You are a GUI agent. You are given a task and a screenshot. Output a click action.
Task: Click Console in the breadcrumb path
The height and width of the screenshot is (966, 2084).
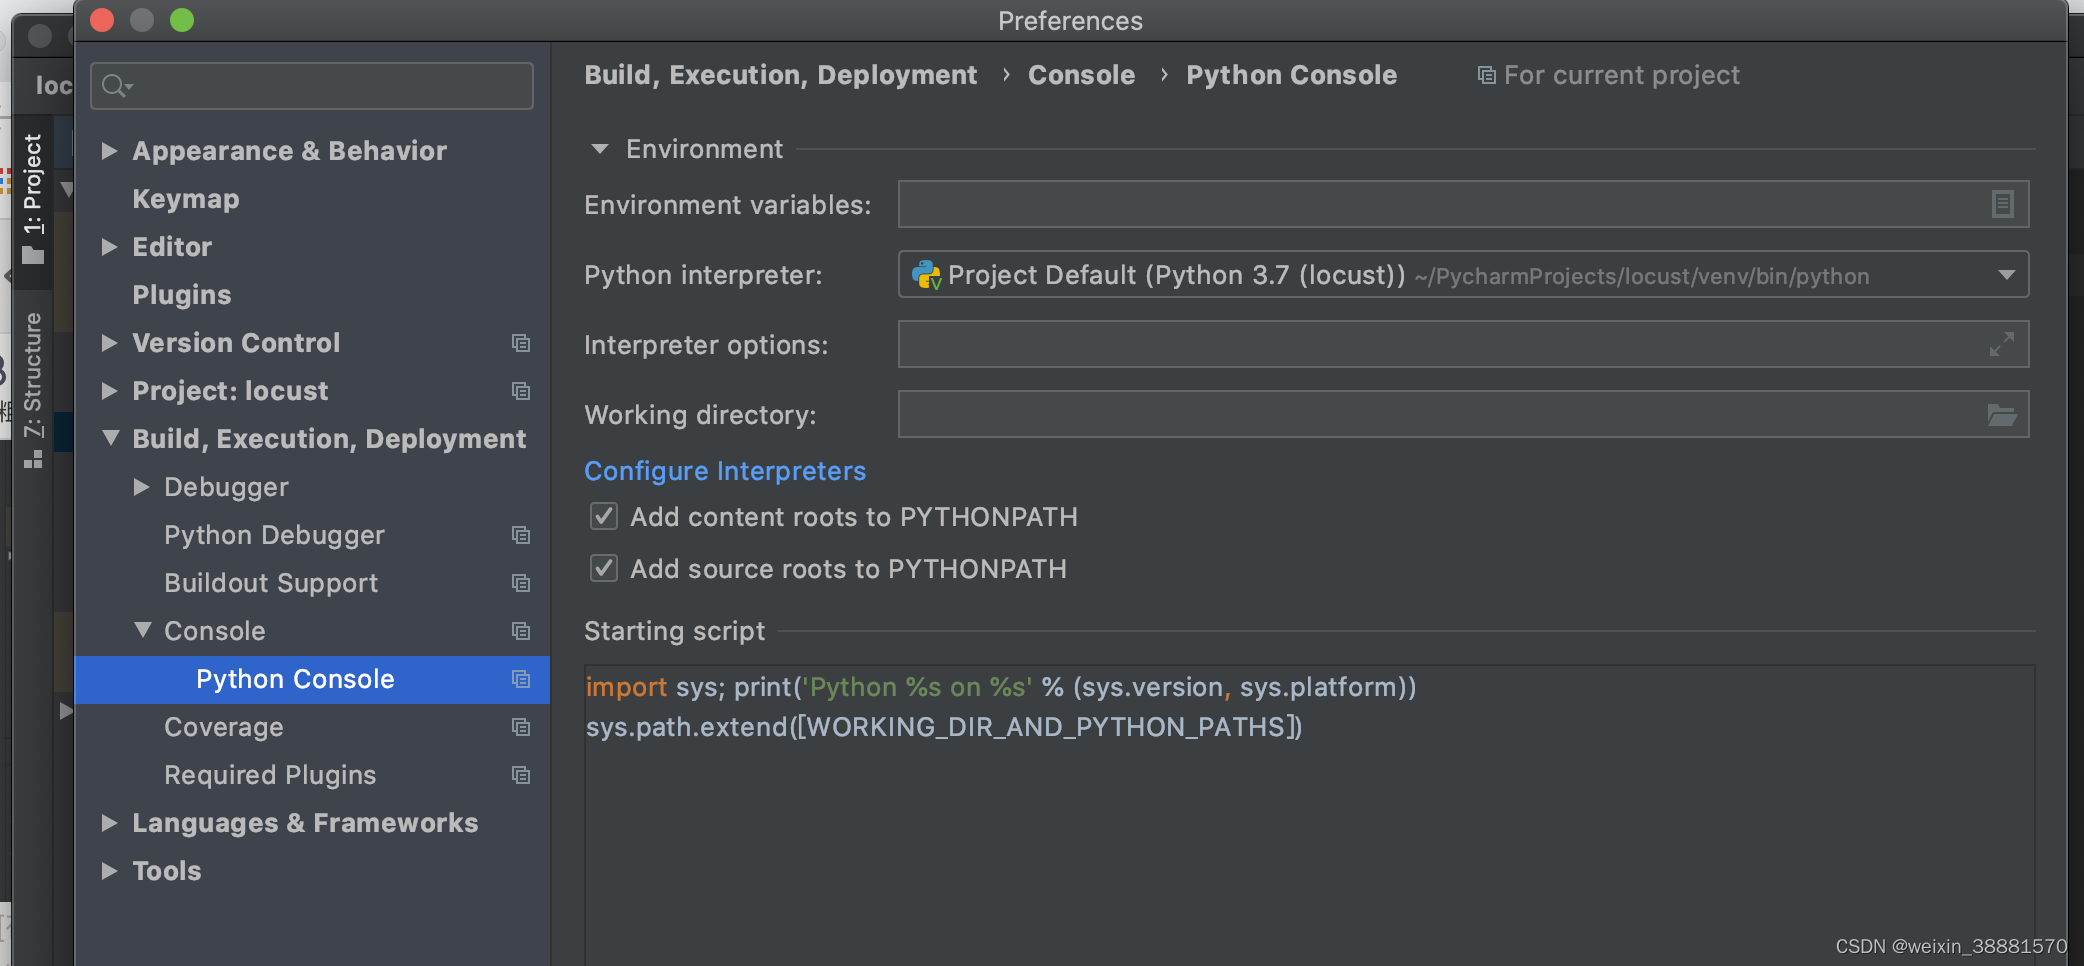coord(1081,75)
